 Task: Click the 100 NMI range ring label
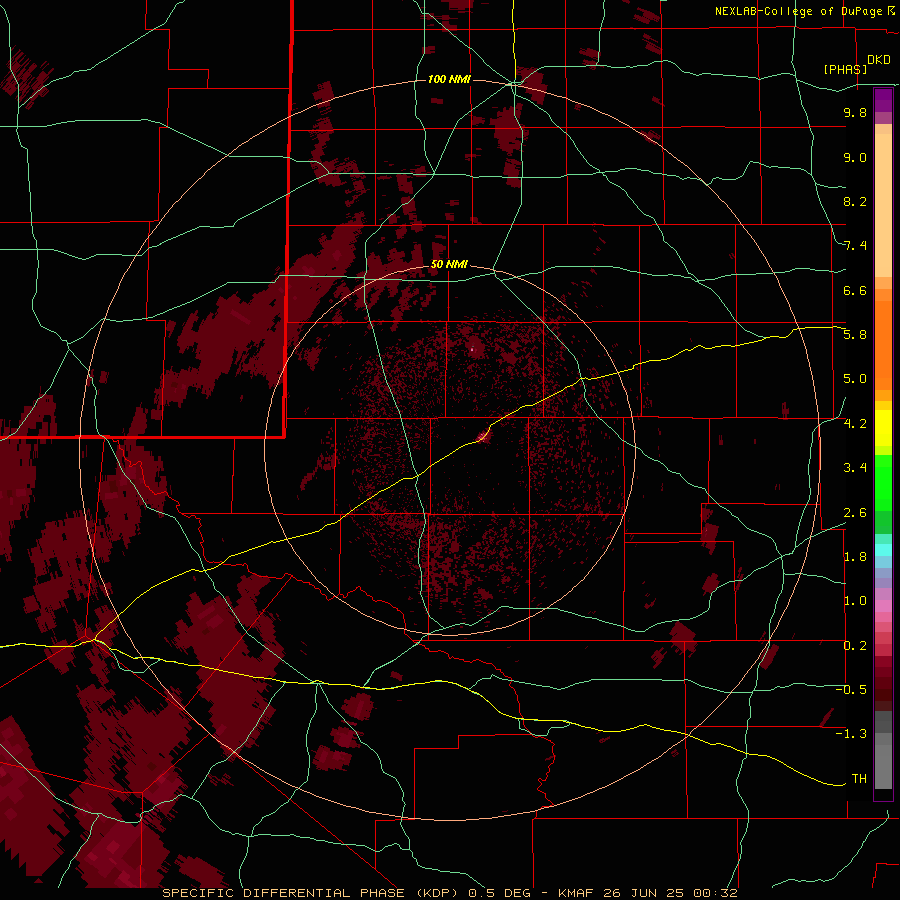click(449, 79)
